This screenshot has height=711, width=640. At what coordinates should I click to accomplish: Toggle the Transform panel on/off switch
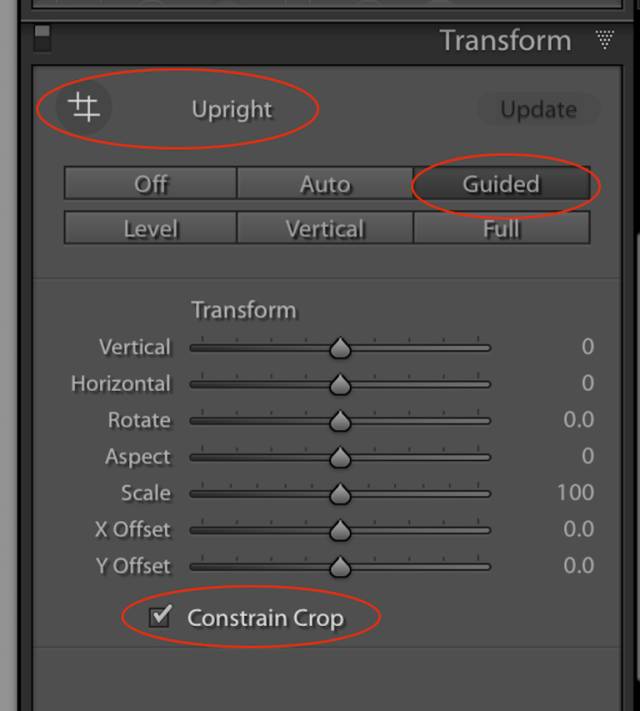click(42, 39)
